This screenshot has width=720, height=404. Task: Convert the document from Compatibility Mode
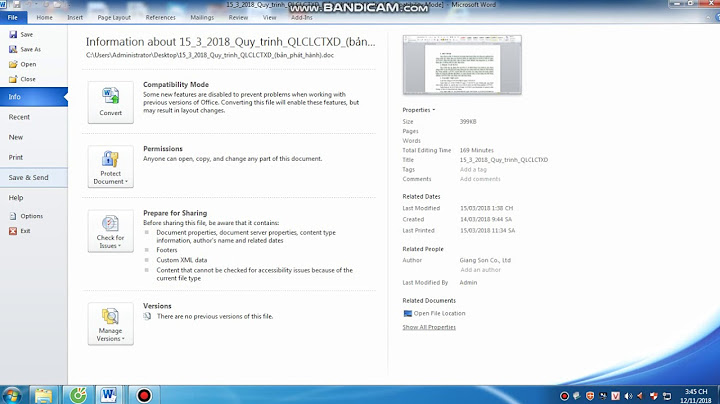(x=111, y=102)
